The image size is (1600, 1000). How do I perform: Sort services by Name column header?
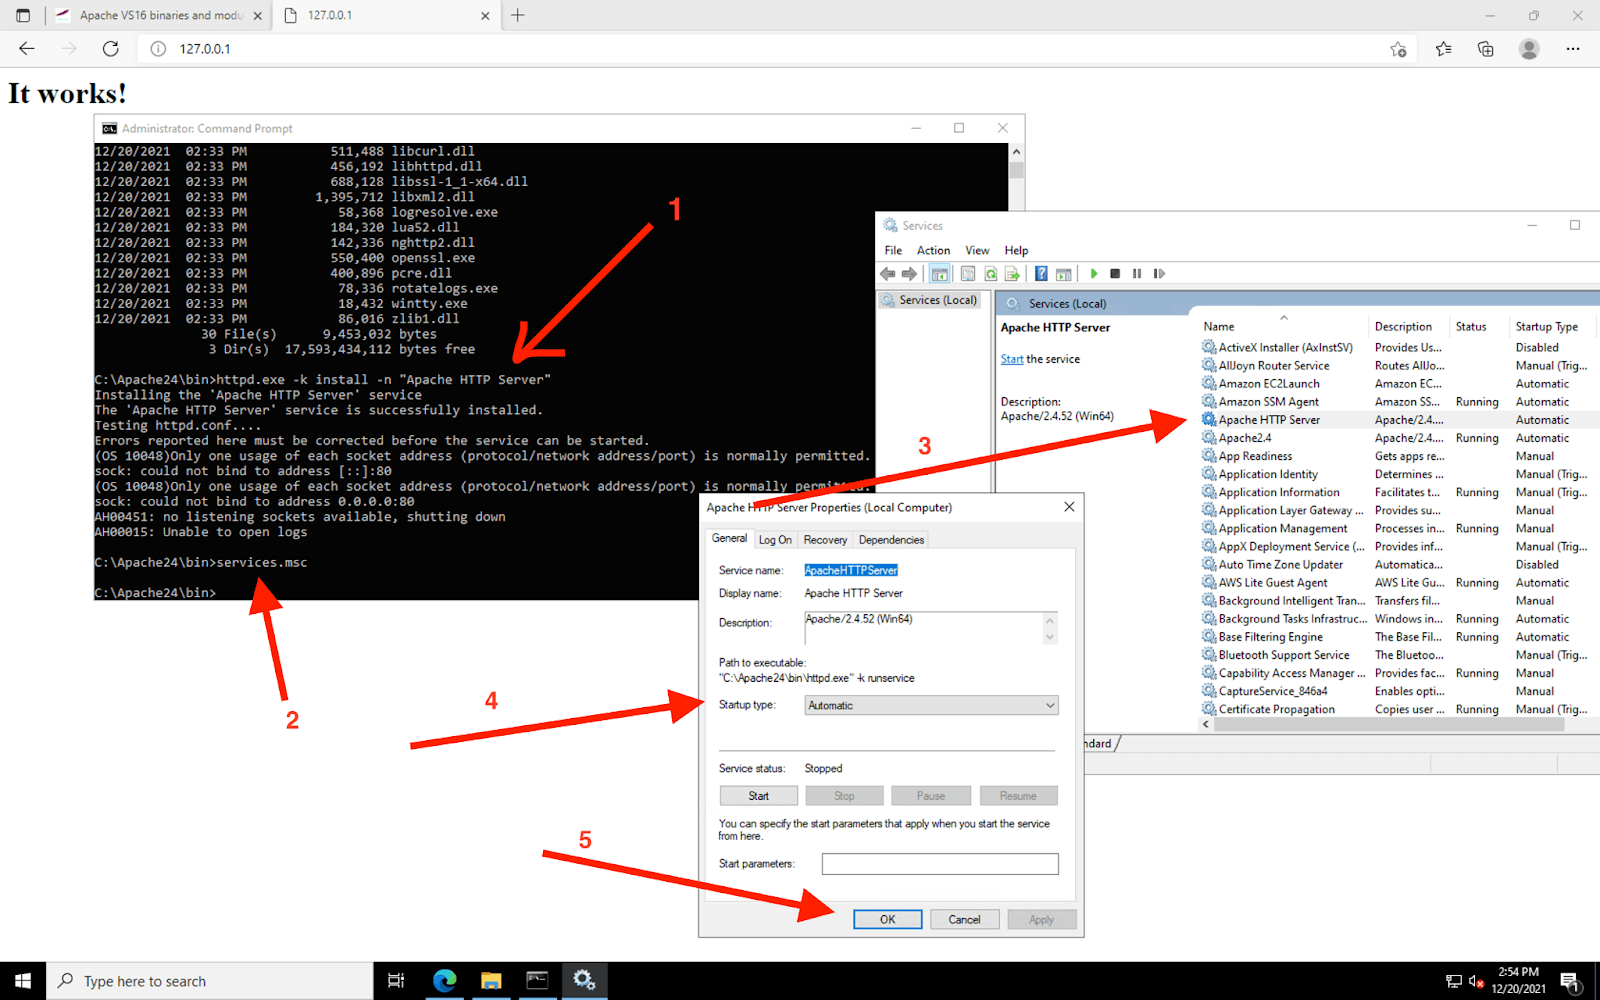pos(1283,326)
